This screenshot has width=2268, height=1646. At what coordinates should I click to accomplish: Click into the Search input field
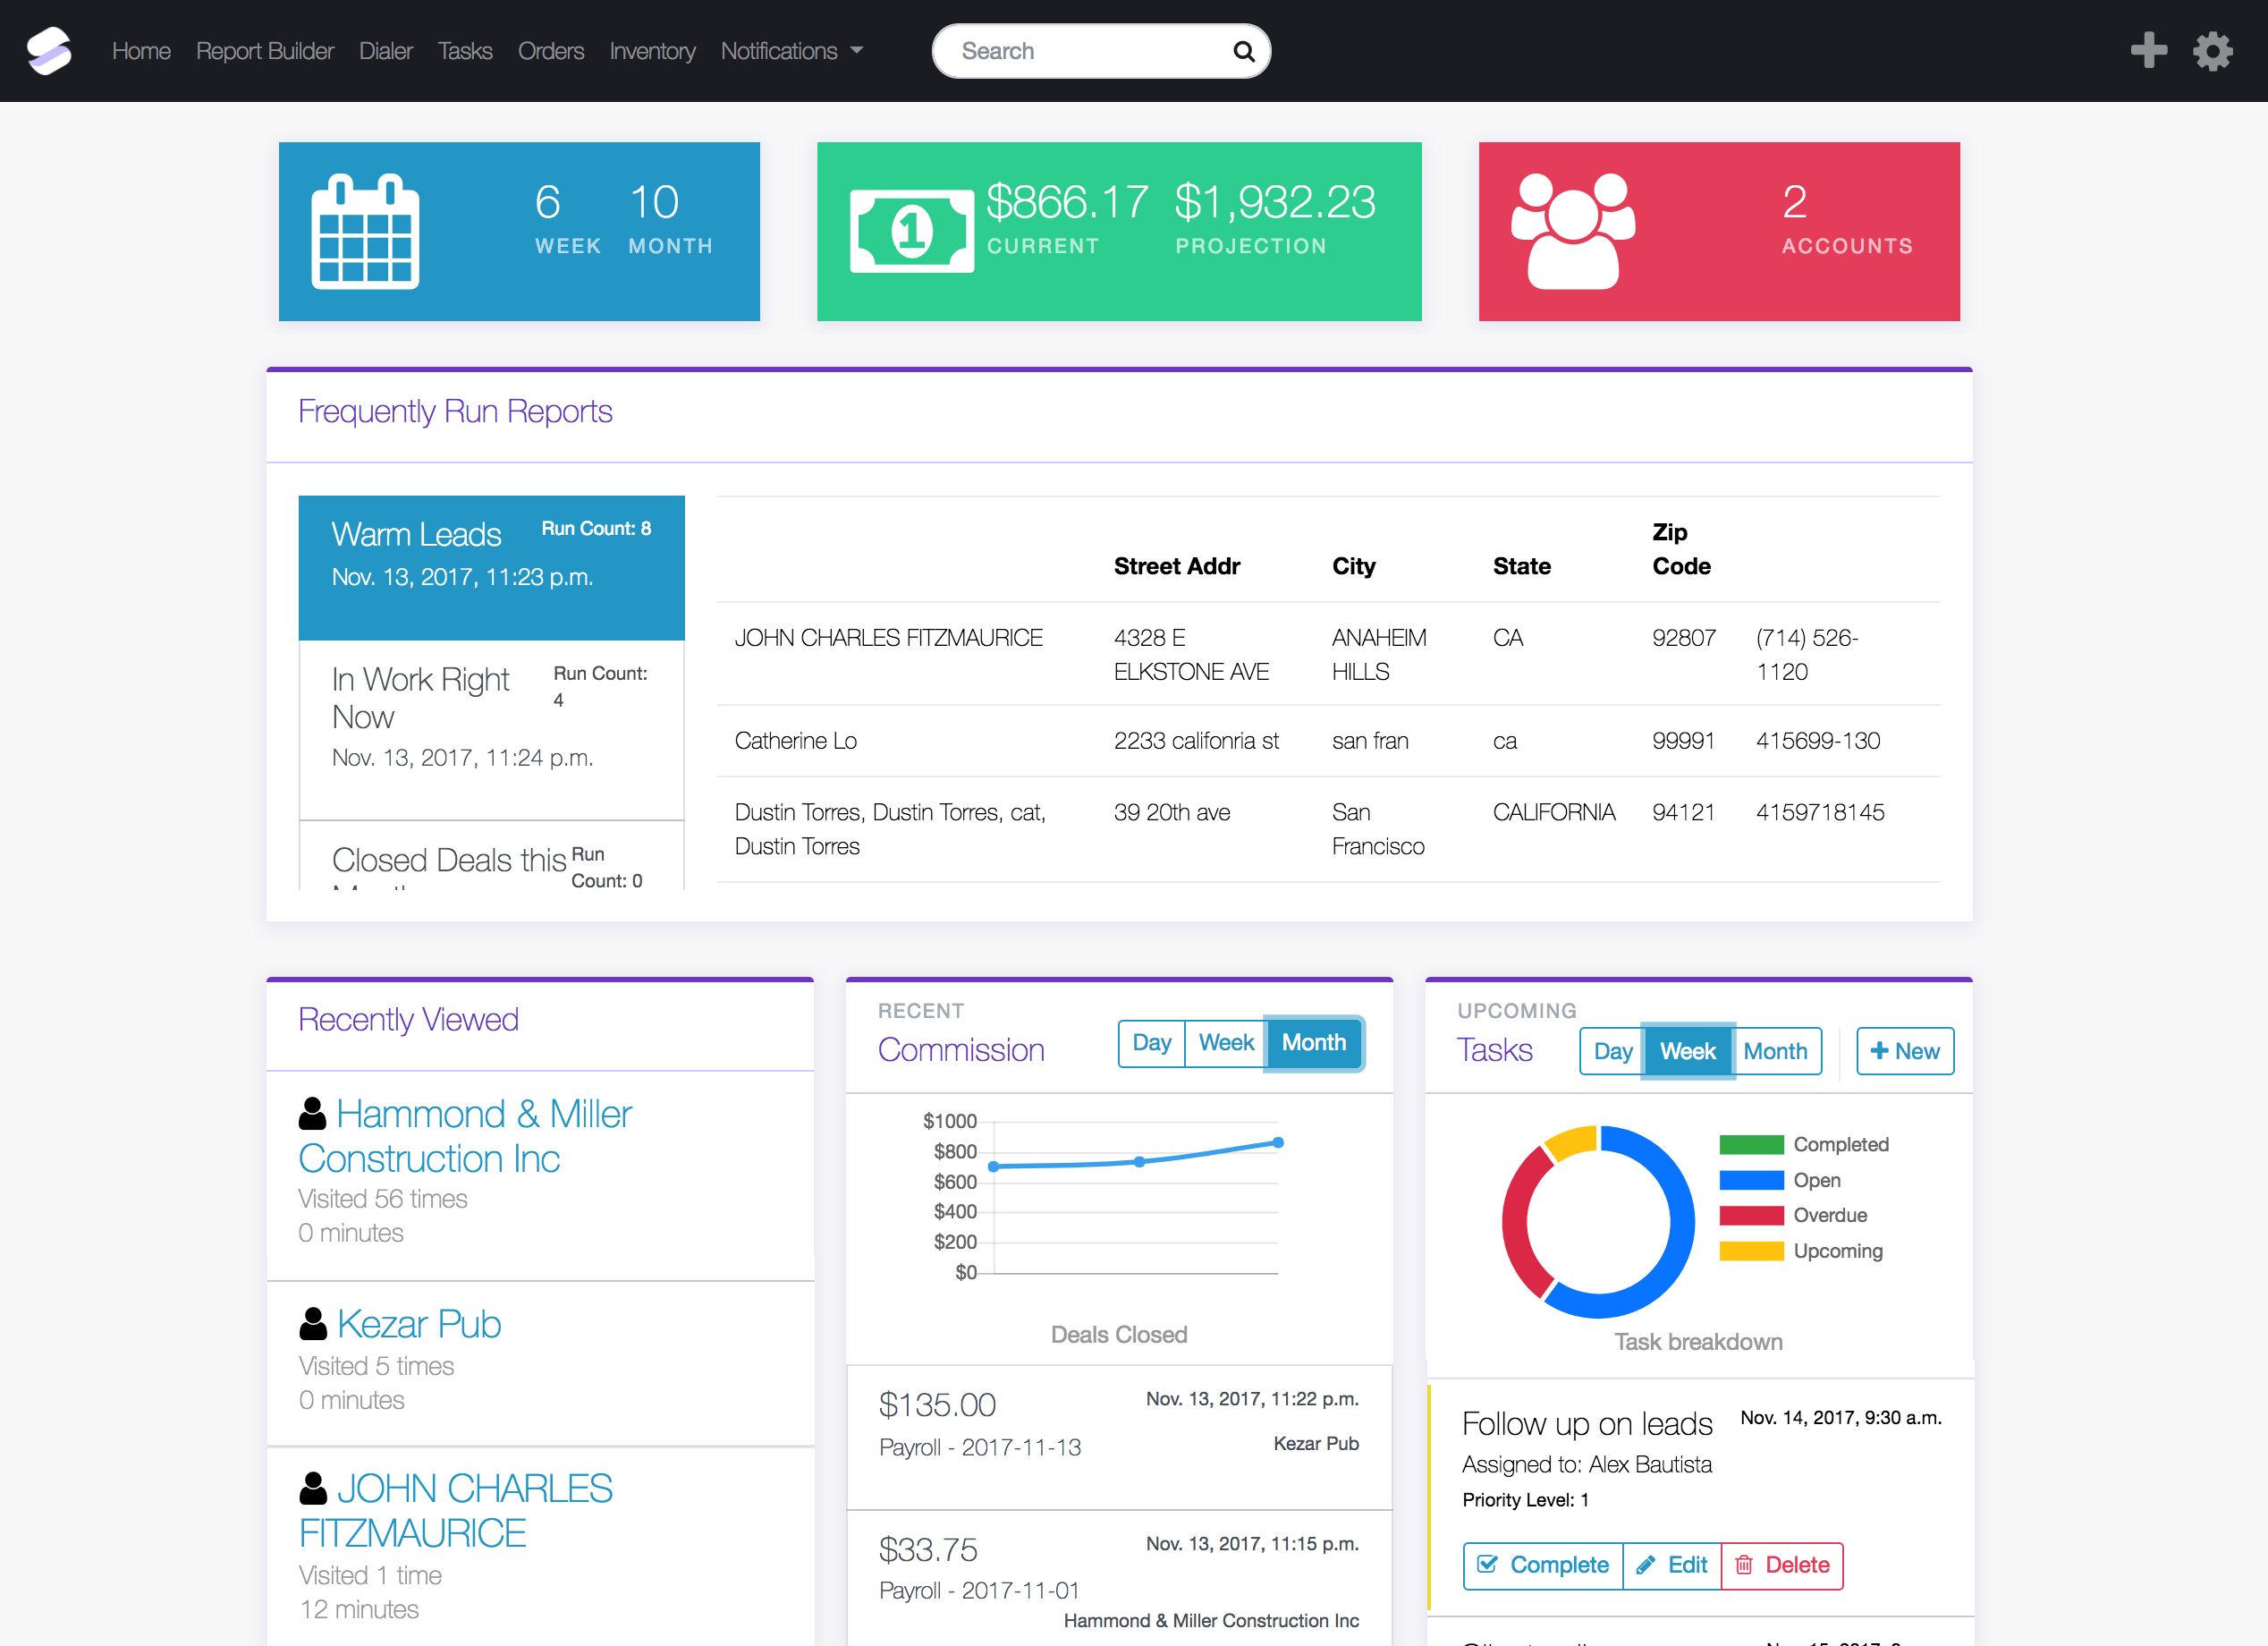(1080, 51)
